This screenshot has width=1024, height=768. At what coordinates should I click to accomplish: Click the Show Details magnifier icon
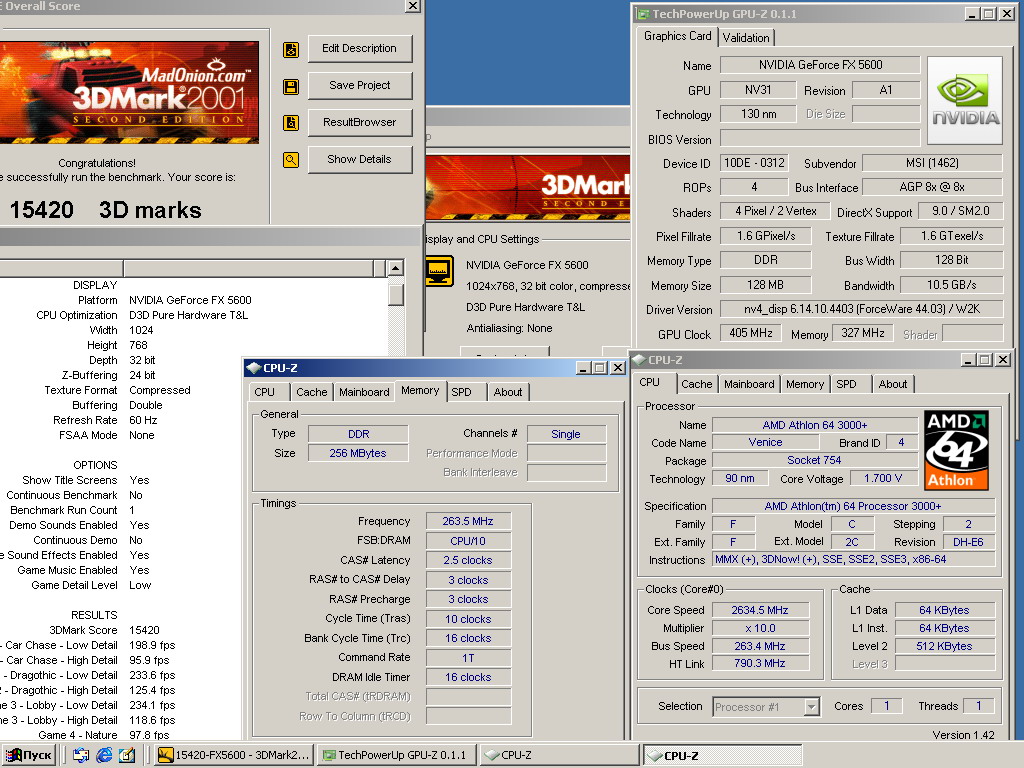pyautogui.click(x=291, y=159)
